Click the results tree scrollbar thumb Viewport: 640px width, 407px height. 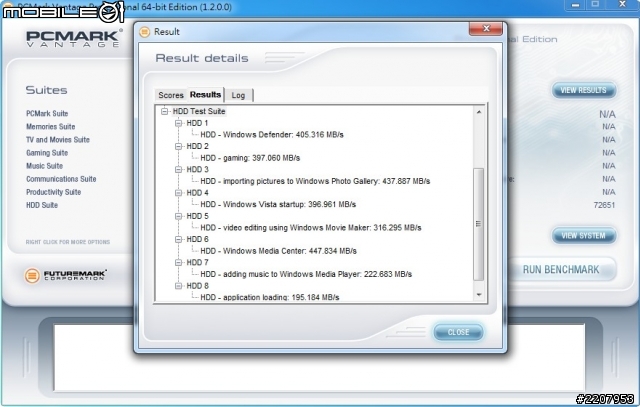[478, 224]
